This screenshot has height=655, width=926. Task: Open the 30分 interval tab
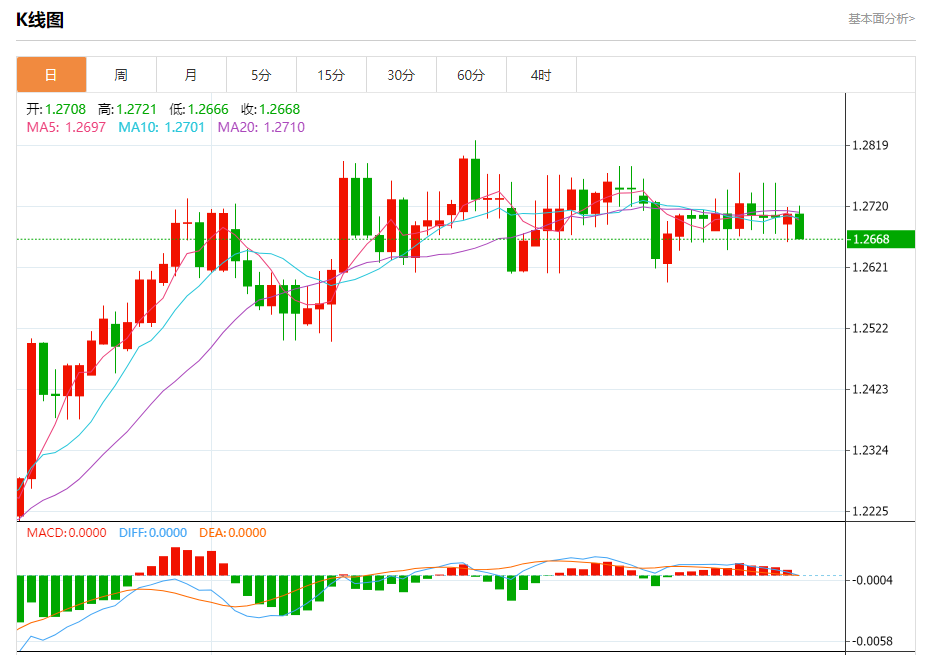[x=401, y=75]
